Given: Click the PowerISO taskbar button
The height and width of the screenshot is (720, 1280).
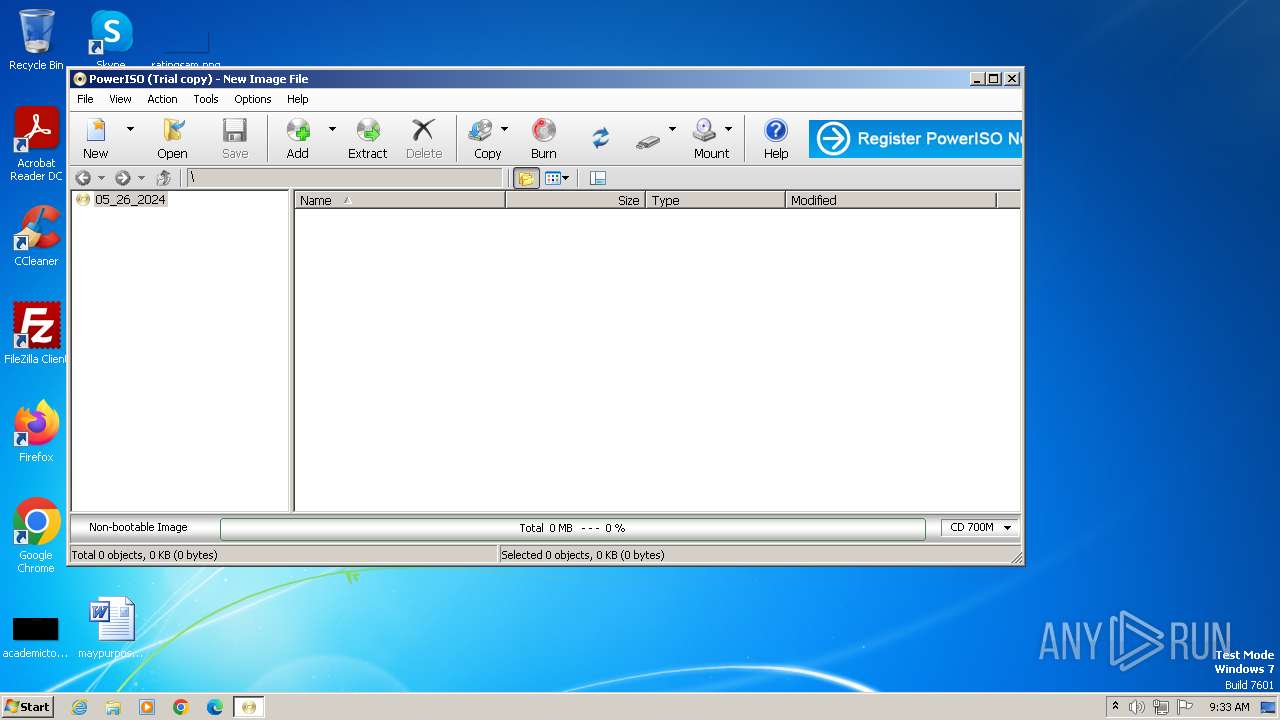Looking at the screenshot, I should tap(249, 707).
